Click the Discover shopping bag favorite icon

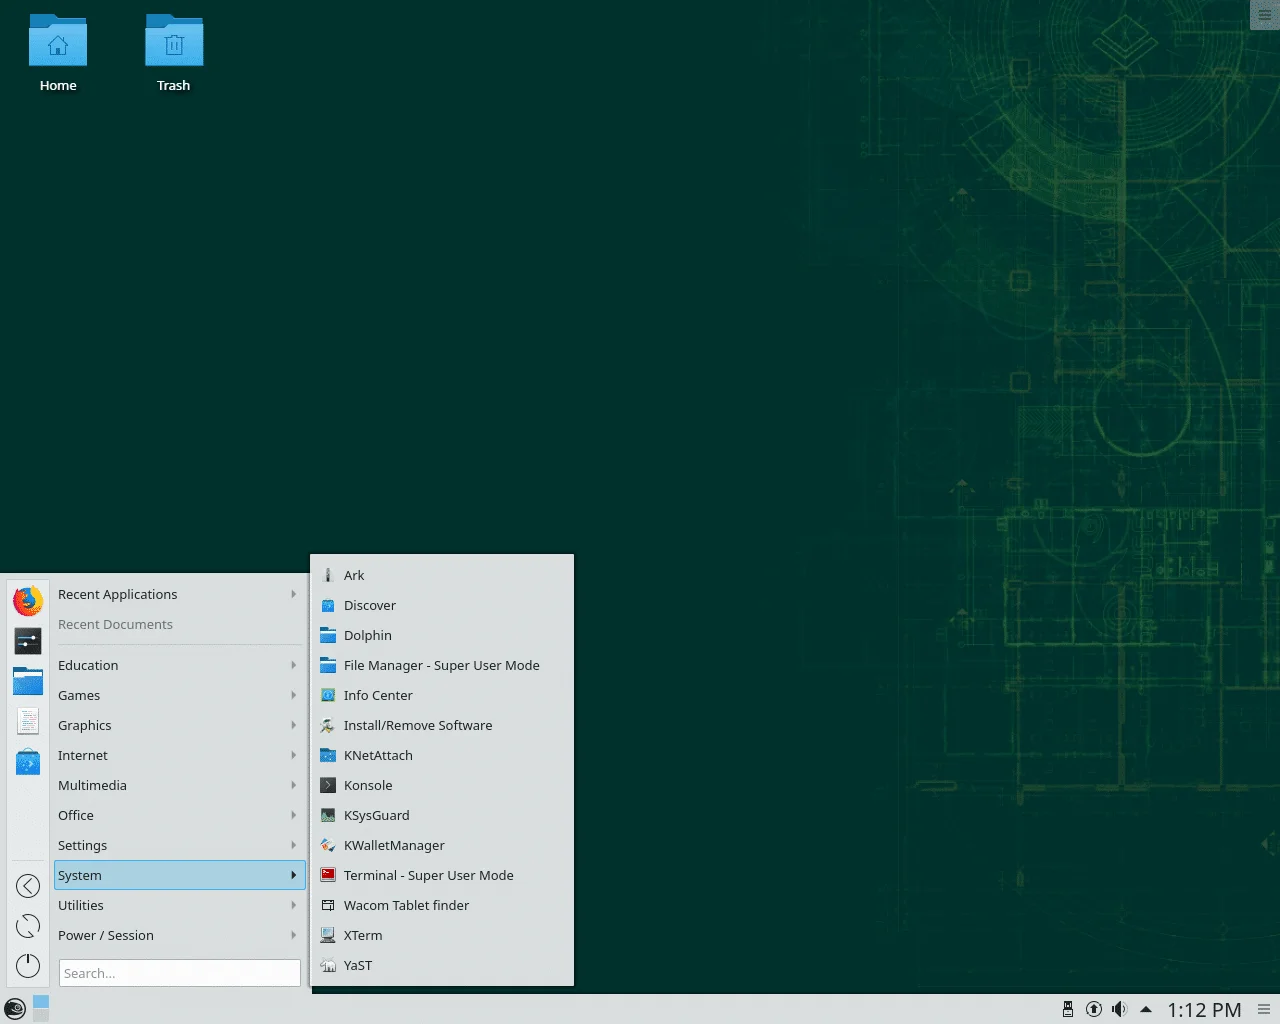point(28,762)
